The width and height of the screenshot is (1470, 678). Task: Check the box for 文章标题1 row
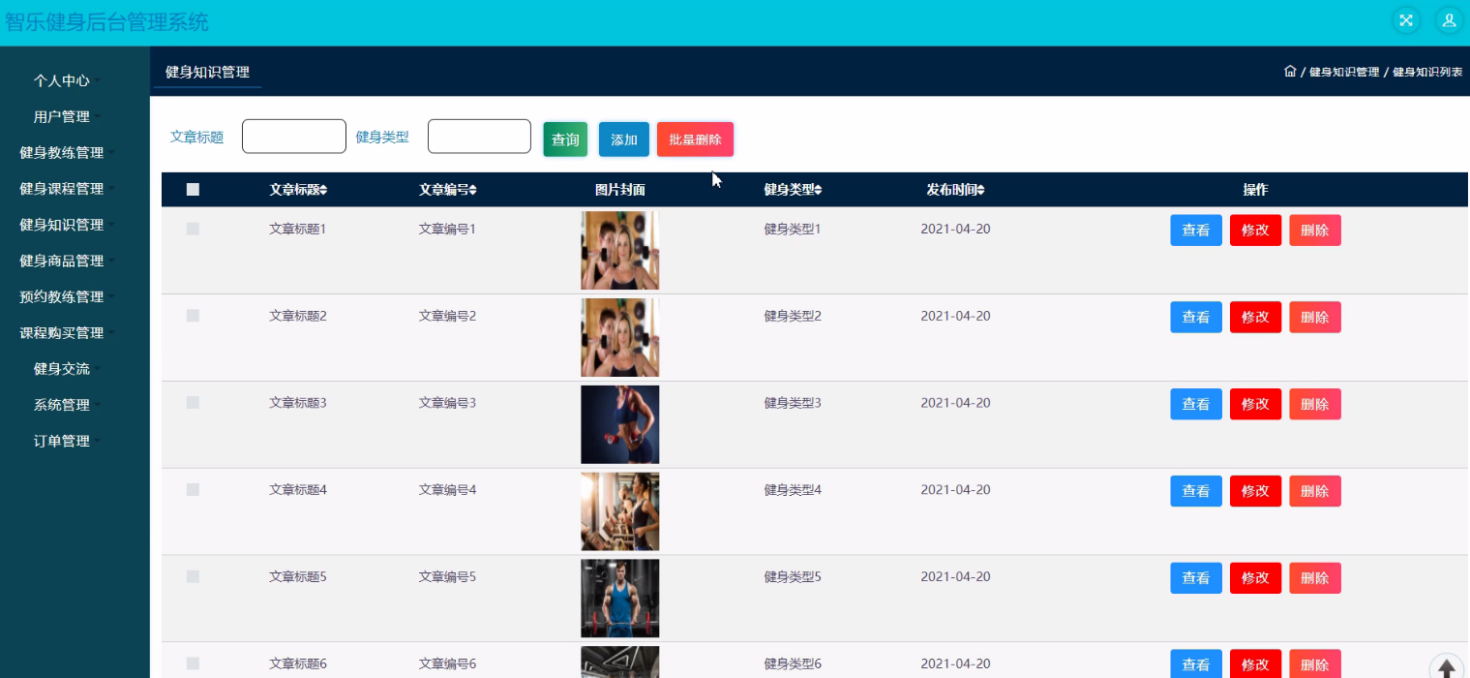pos(193,229)
